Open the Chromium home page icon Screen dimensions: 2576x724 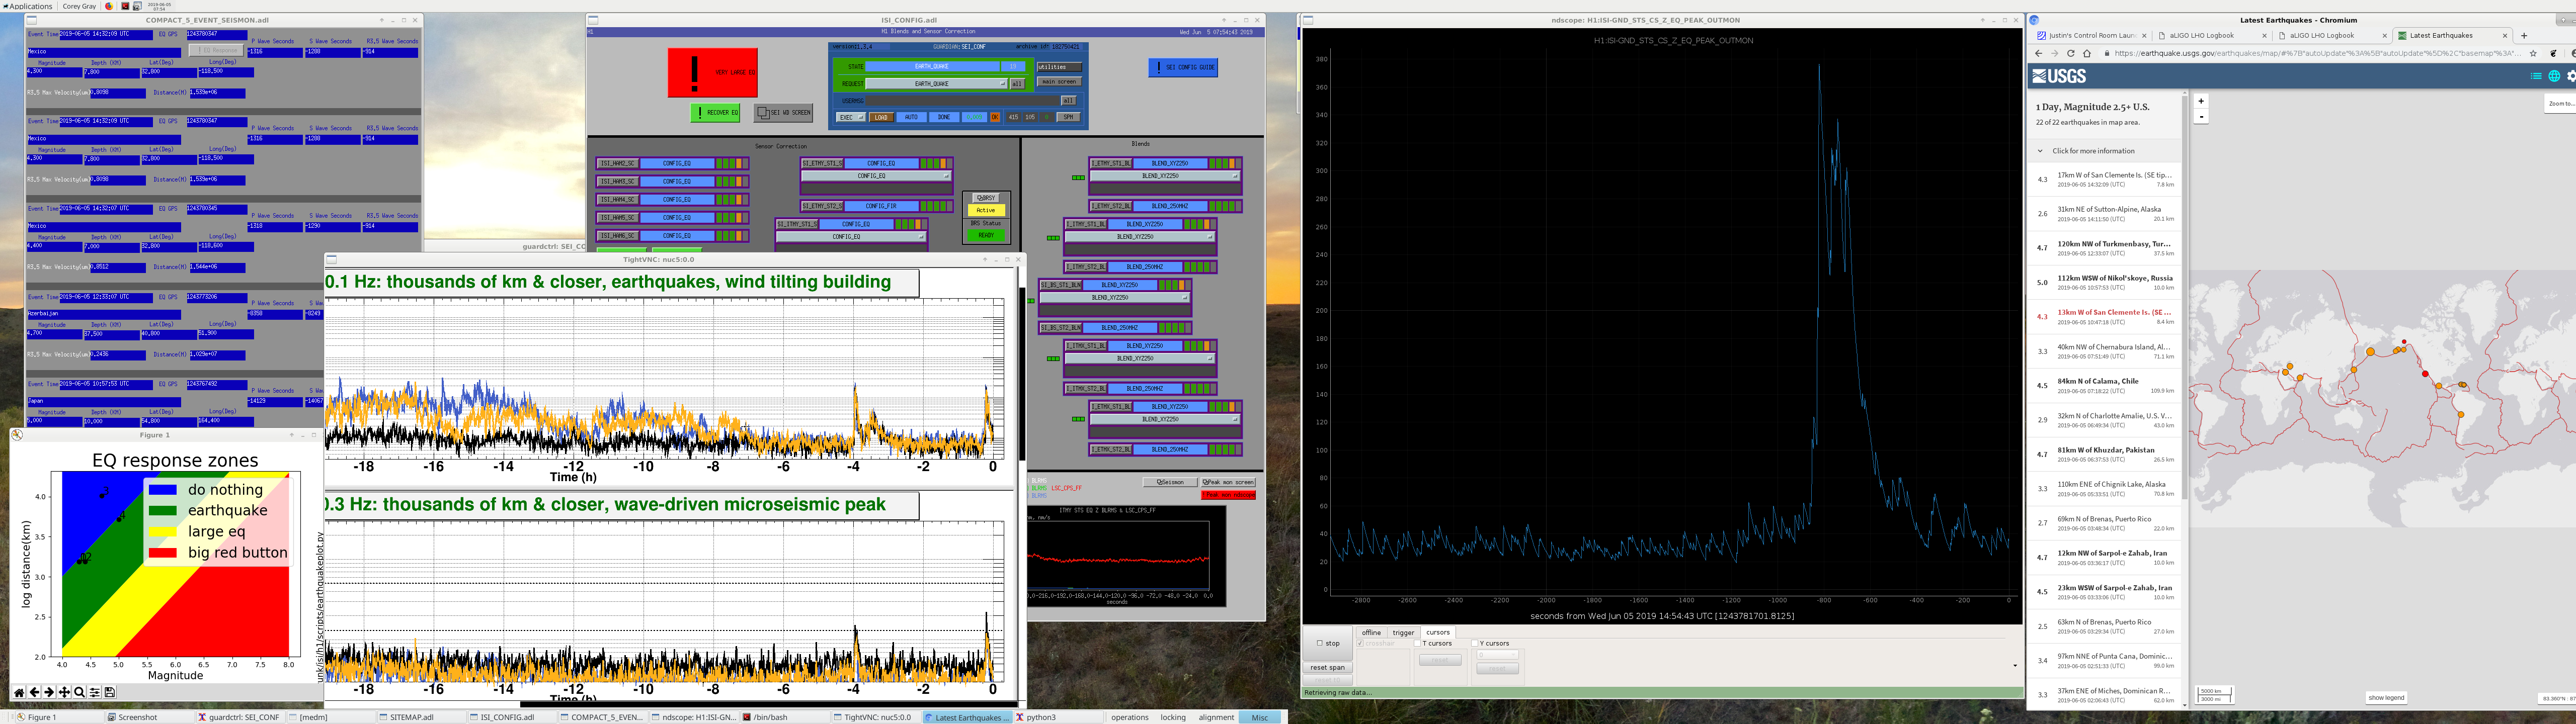2086,53
